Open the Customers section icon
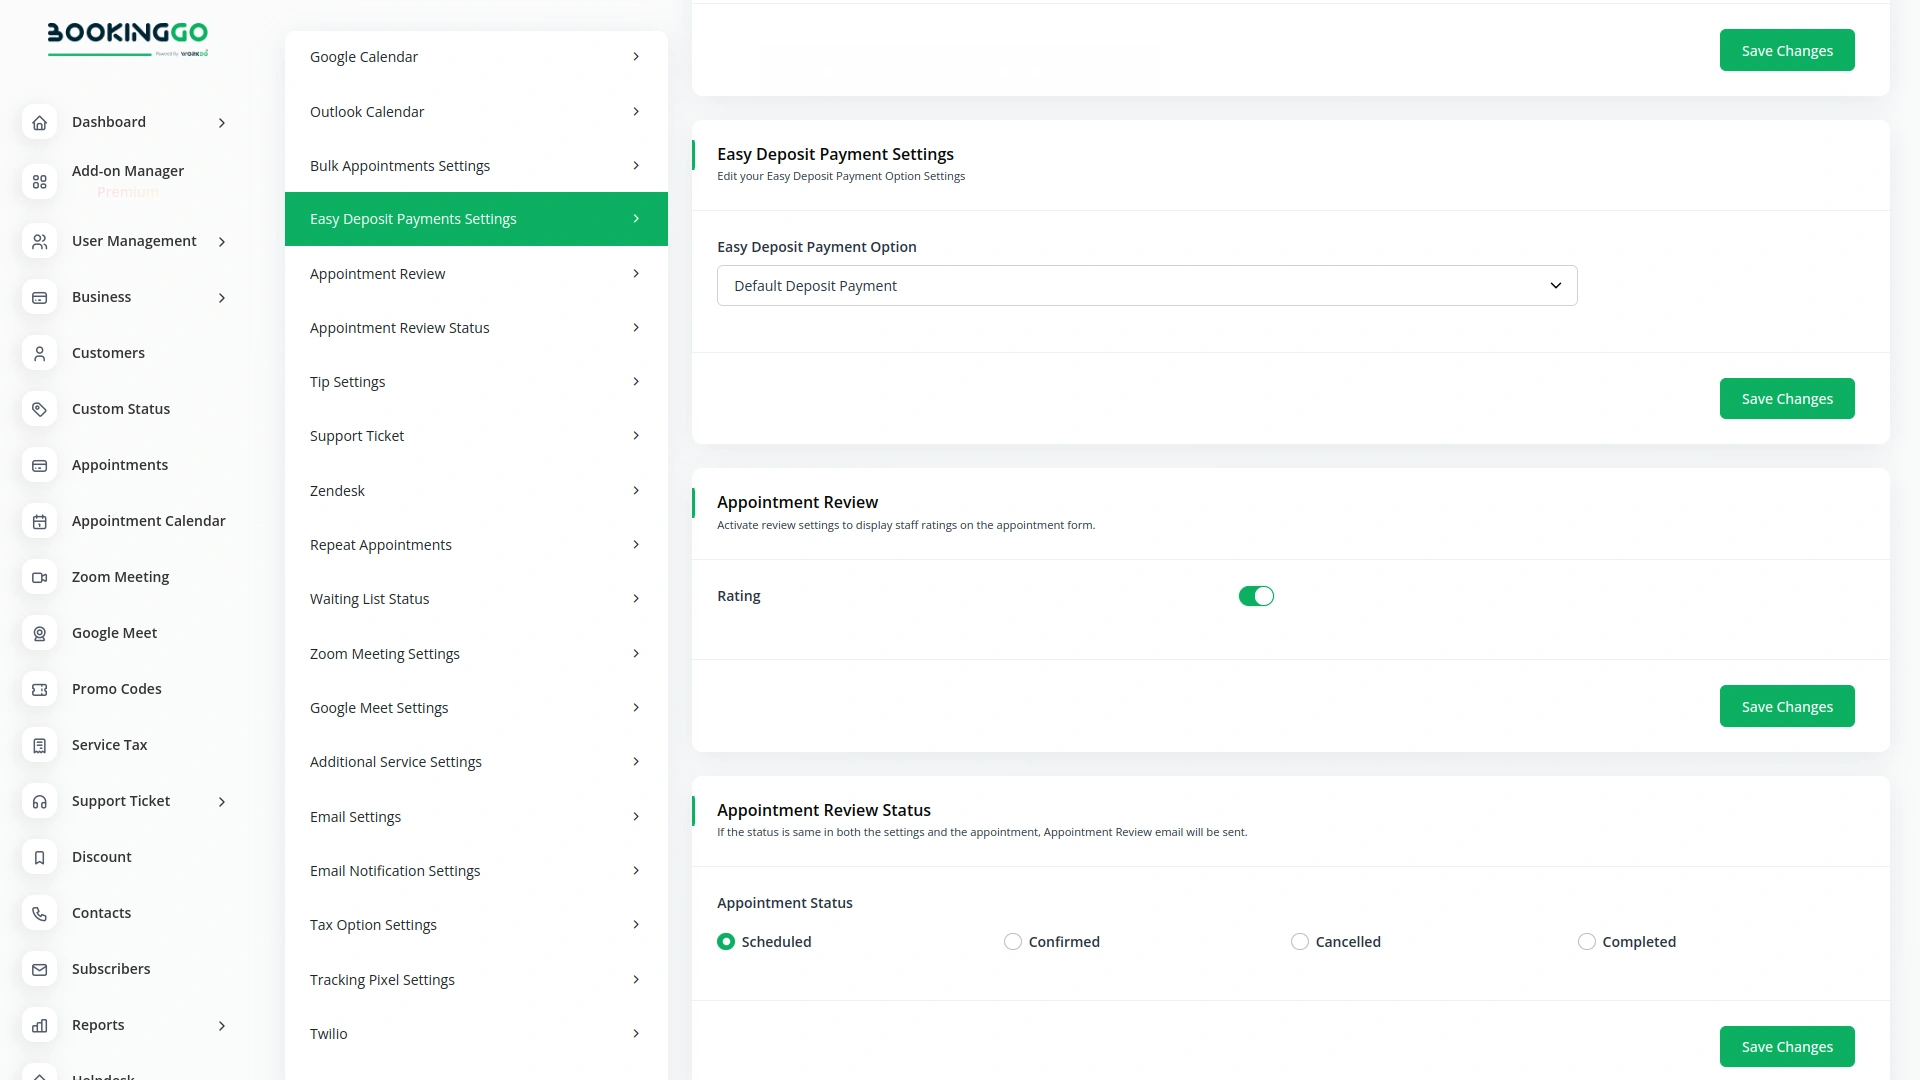Image resolution: width=1920 pixels, height=1080 pixels. (39, 353)
